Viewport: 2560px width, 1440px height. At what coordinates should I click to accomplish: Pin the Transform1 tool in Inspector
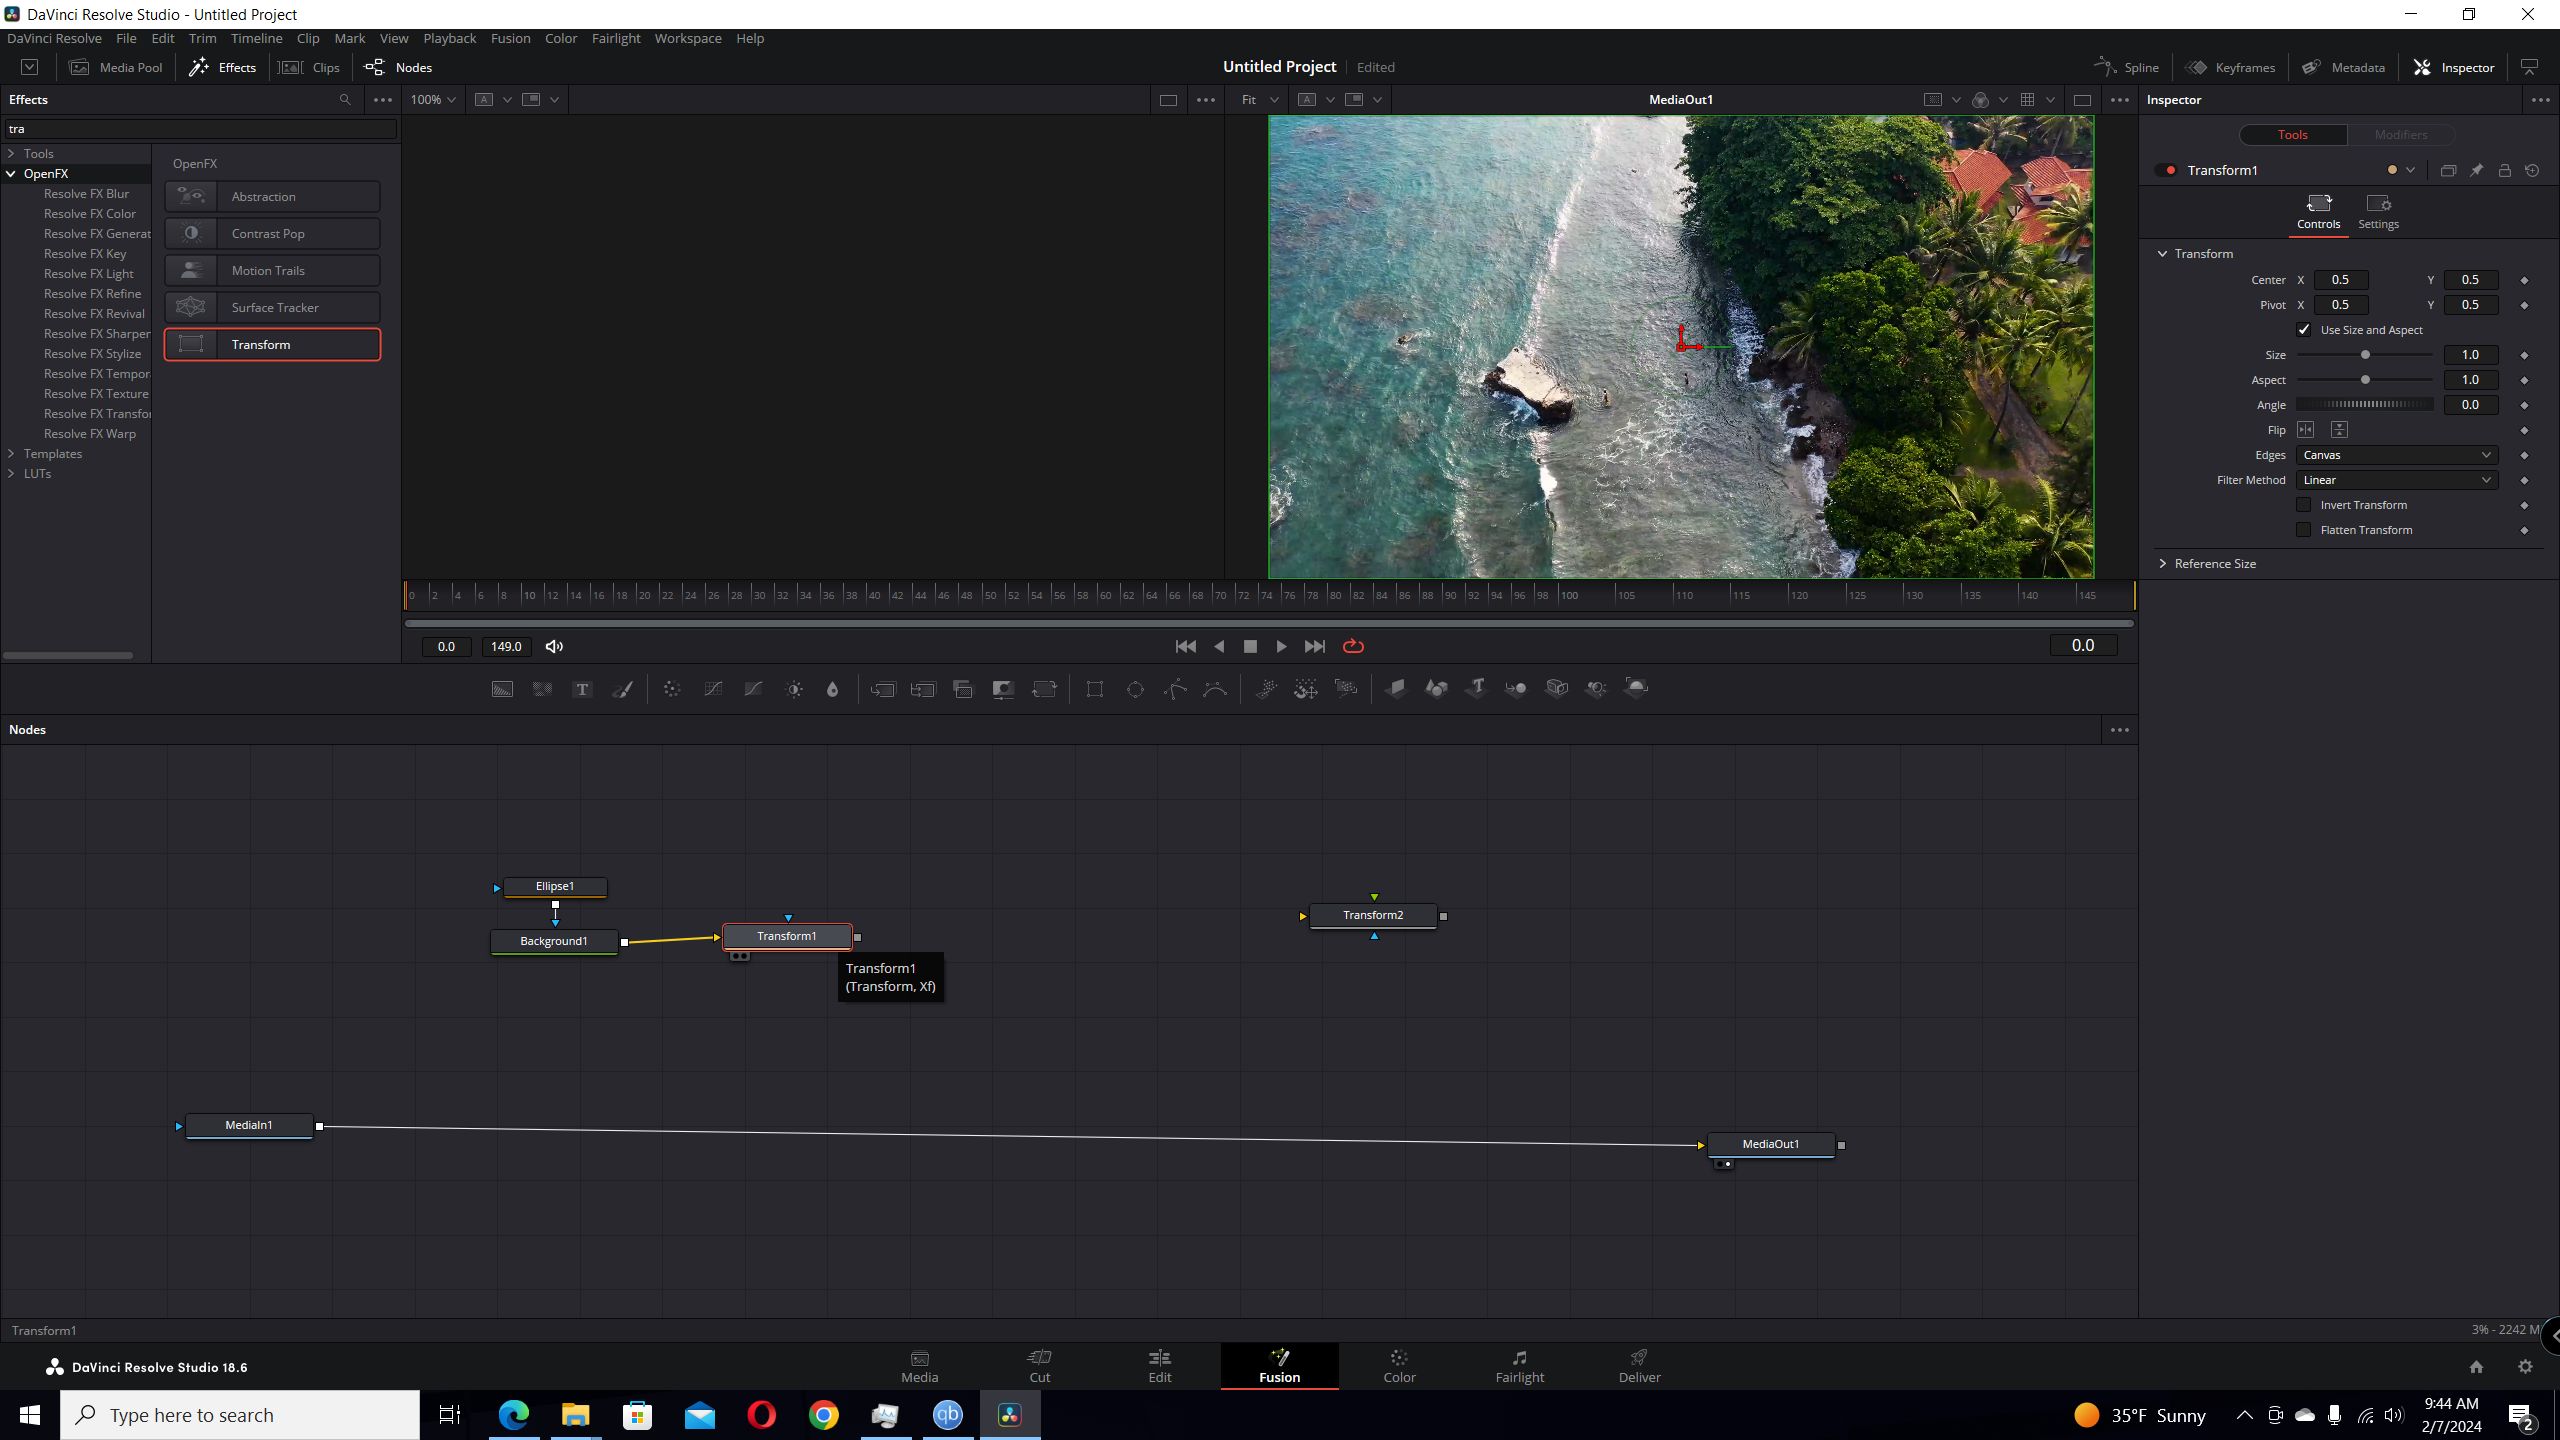click(x=2476, y=171)
